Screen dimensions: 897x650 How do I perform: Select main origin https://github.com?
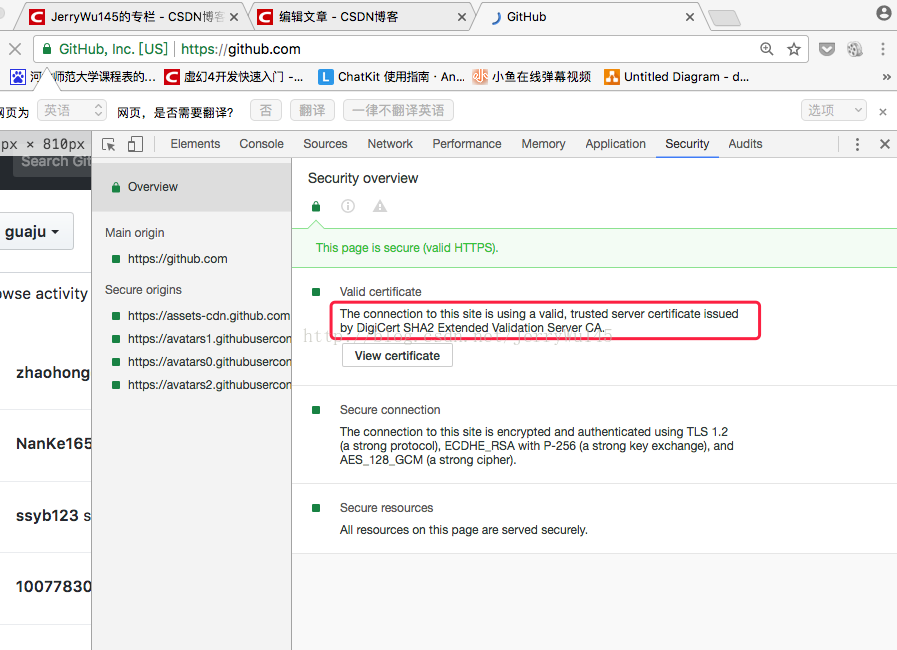(177, 259)
